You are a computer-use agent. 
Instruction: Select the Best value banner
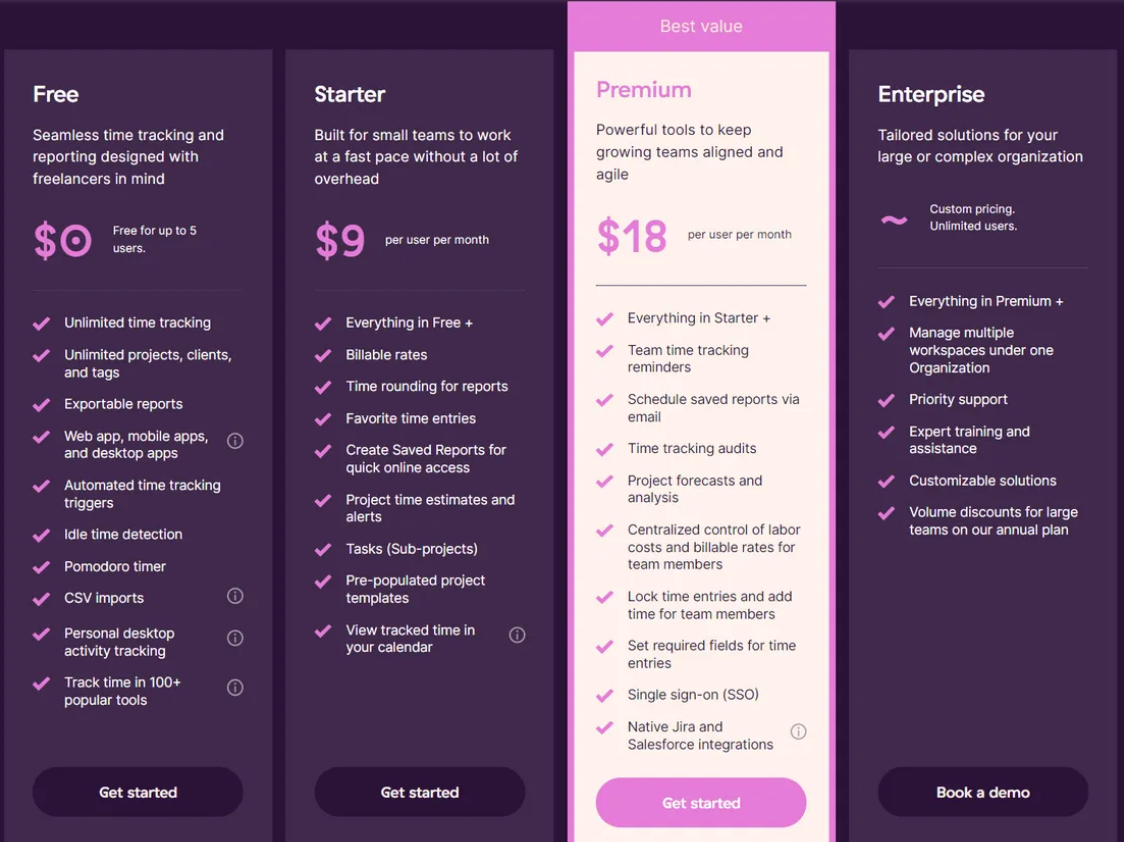[x=701, y=27]
